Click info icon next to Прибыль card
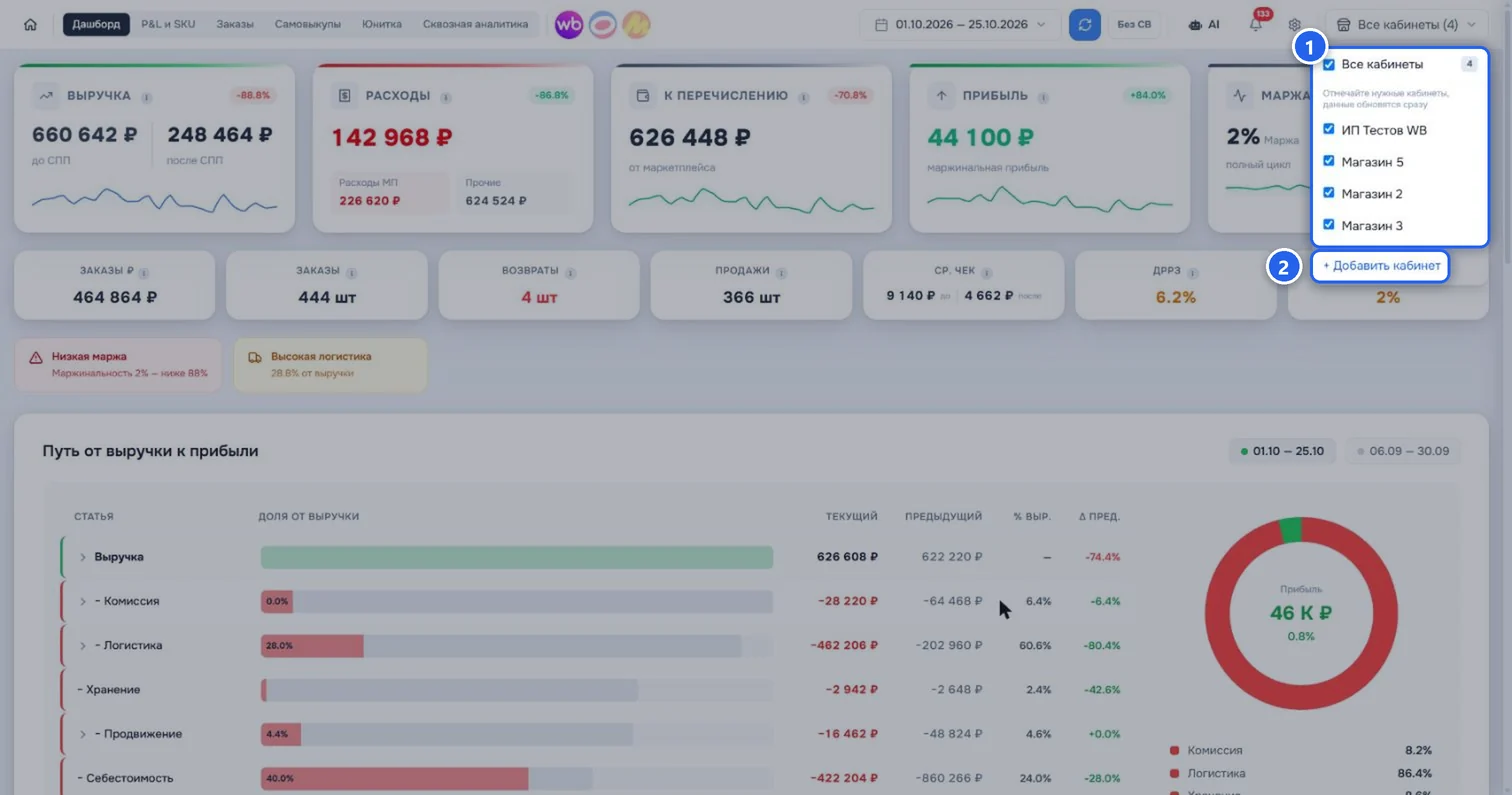The image size is (1512, 795). (x=1043, y=97)
